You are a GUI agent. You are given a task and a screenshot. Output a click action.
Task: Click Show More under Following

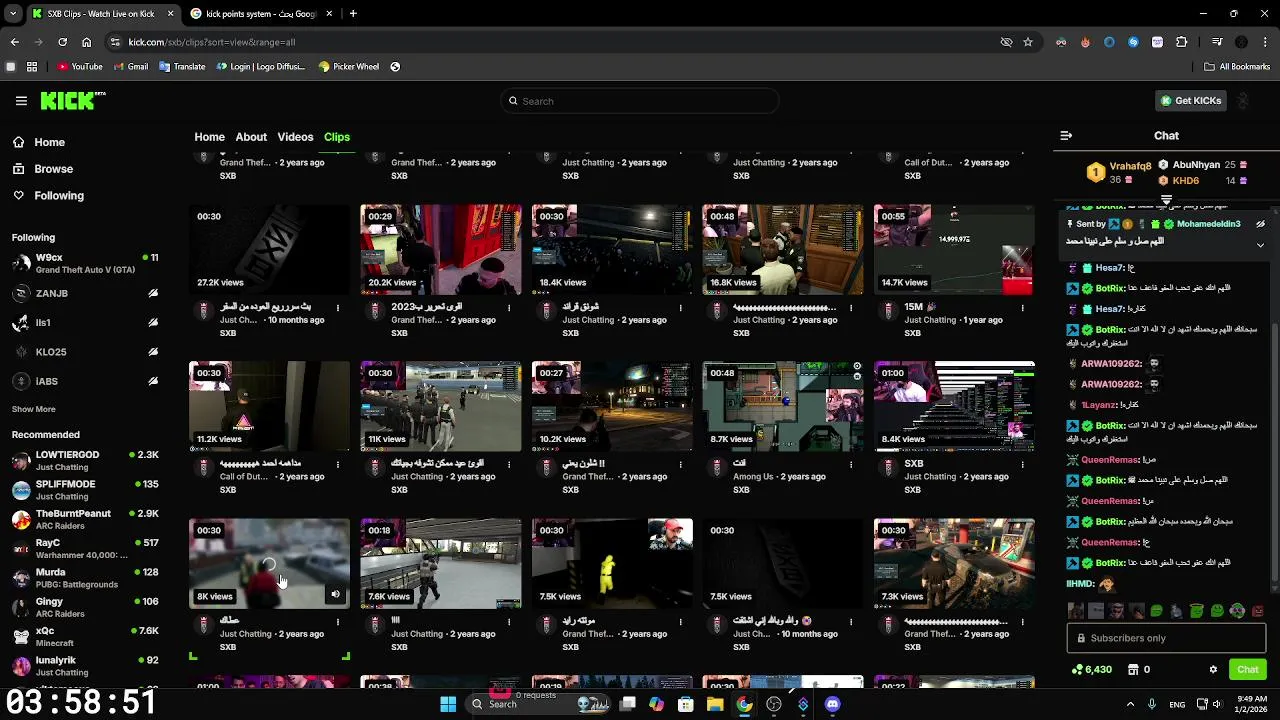pyautogui.click(x=33, y=409)
